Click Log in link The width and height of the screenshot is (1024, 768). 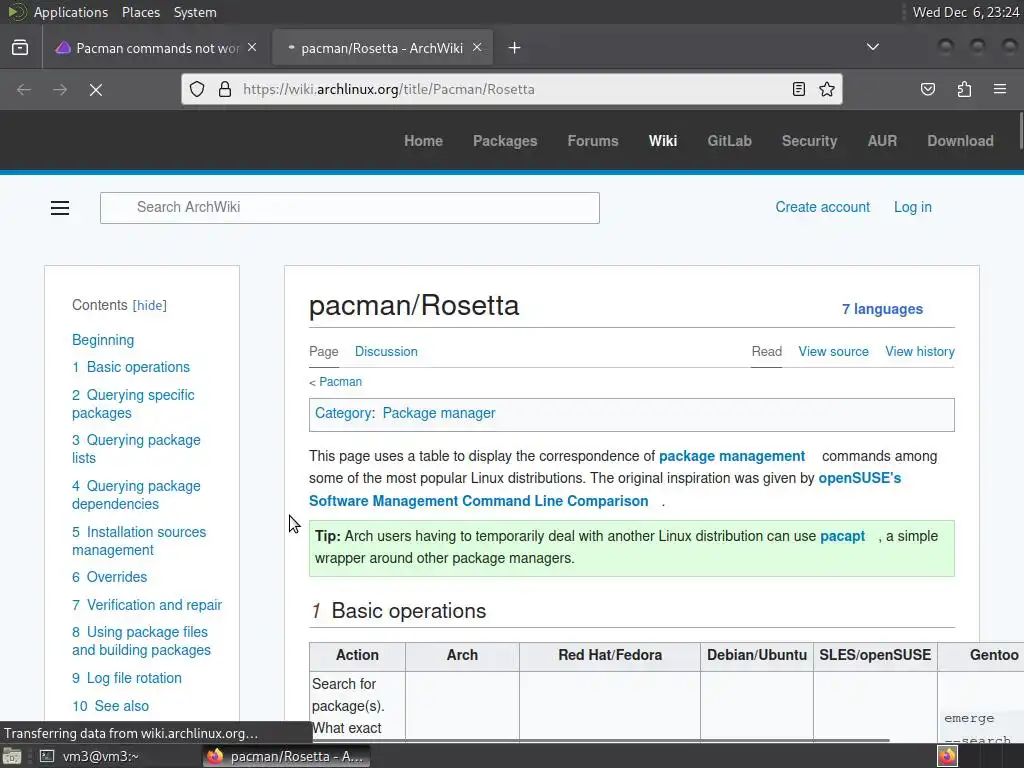912,207
